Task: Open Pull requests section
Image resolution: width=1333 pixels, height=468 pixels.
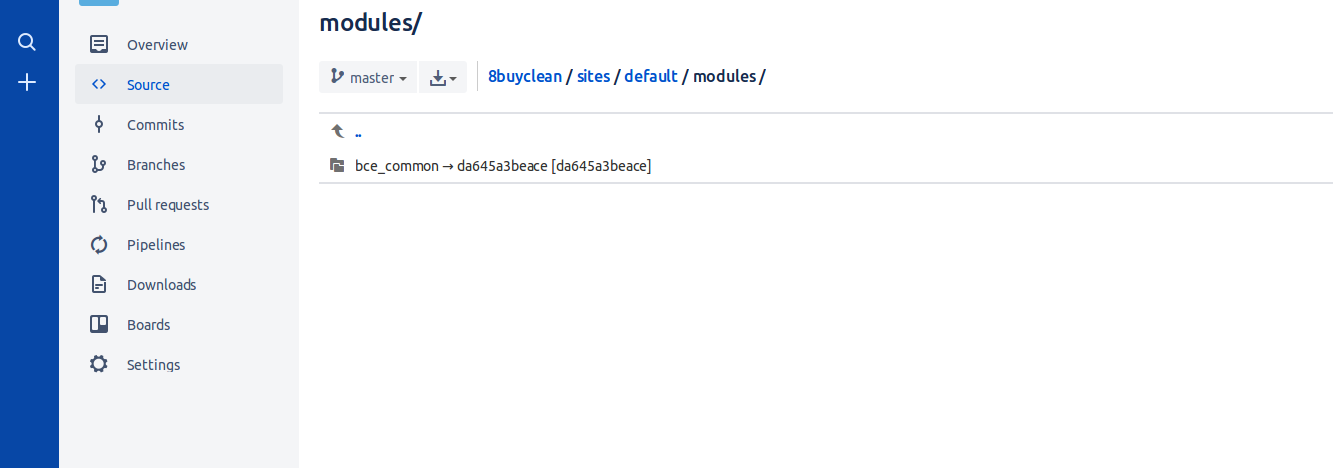Action: [179, 204]
